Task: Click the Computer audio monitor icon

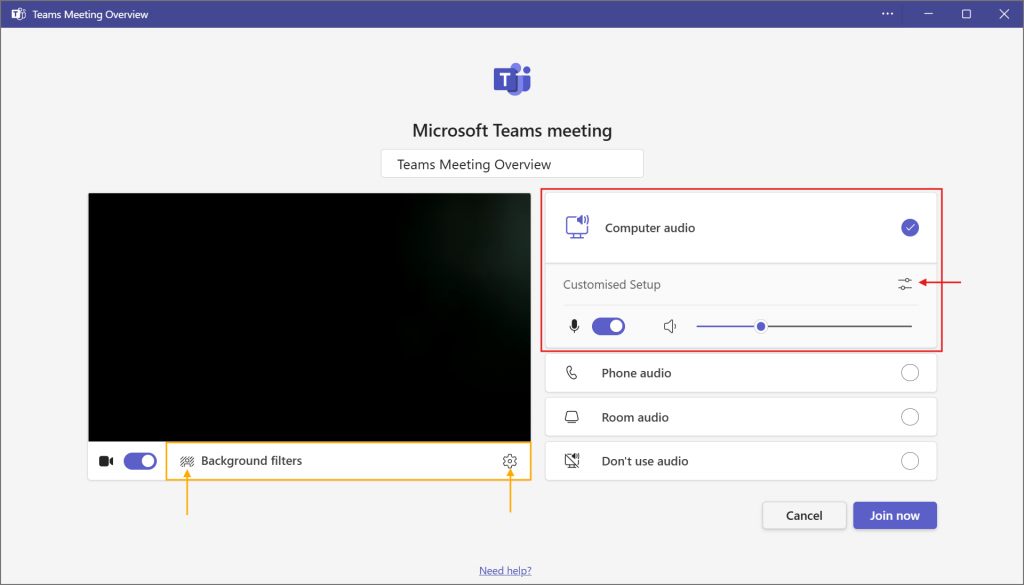Action: pos(577,227)
